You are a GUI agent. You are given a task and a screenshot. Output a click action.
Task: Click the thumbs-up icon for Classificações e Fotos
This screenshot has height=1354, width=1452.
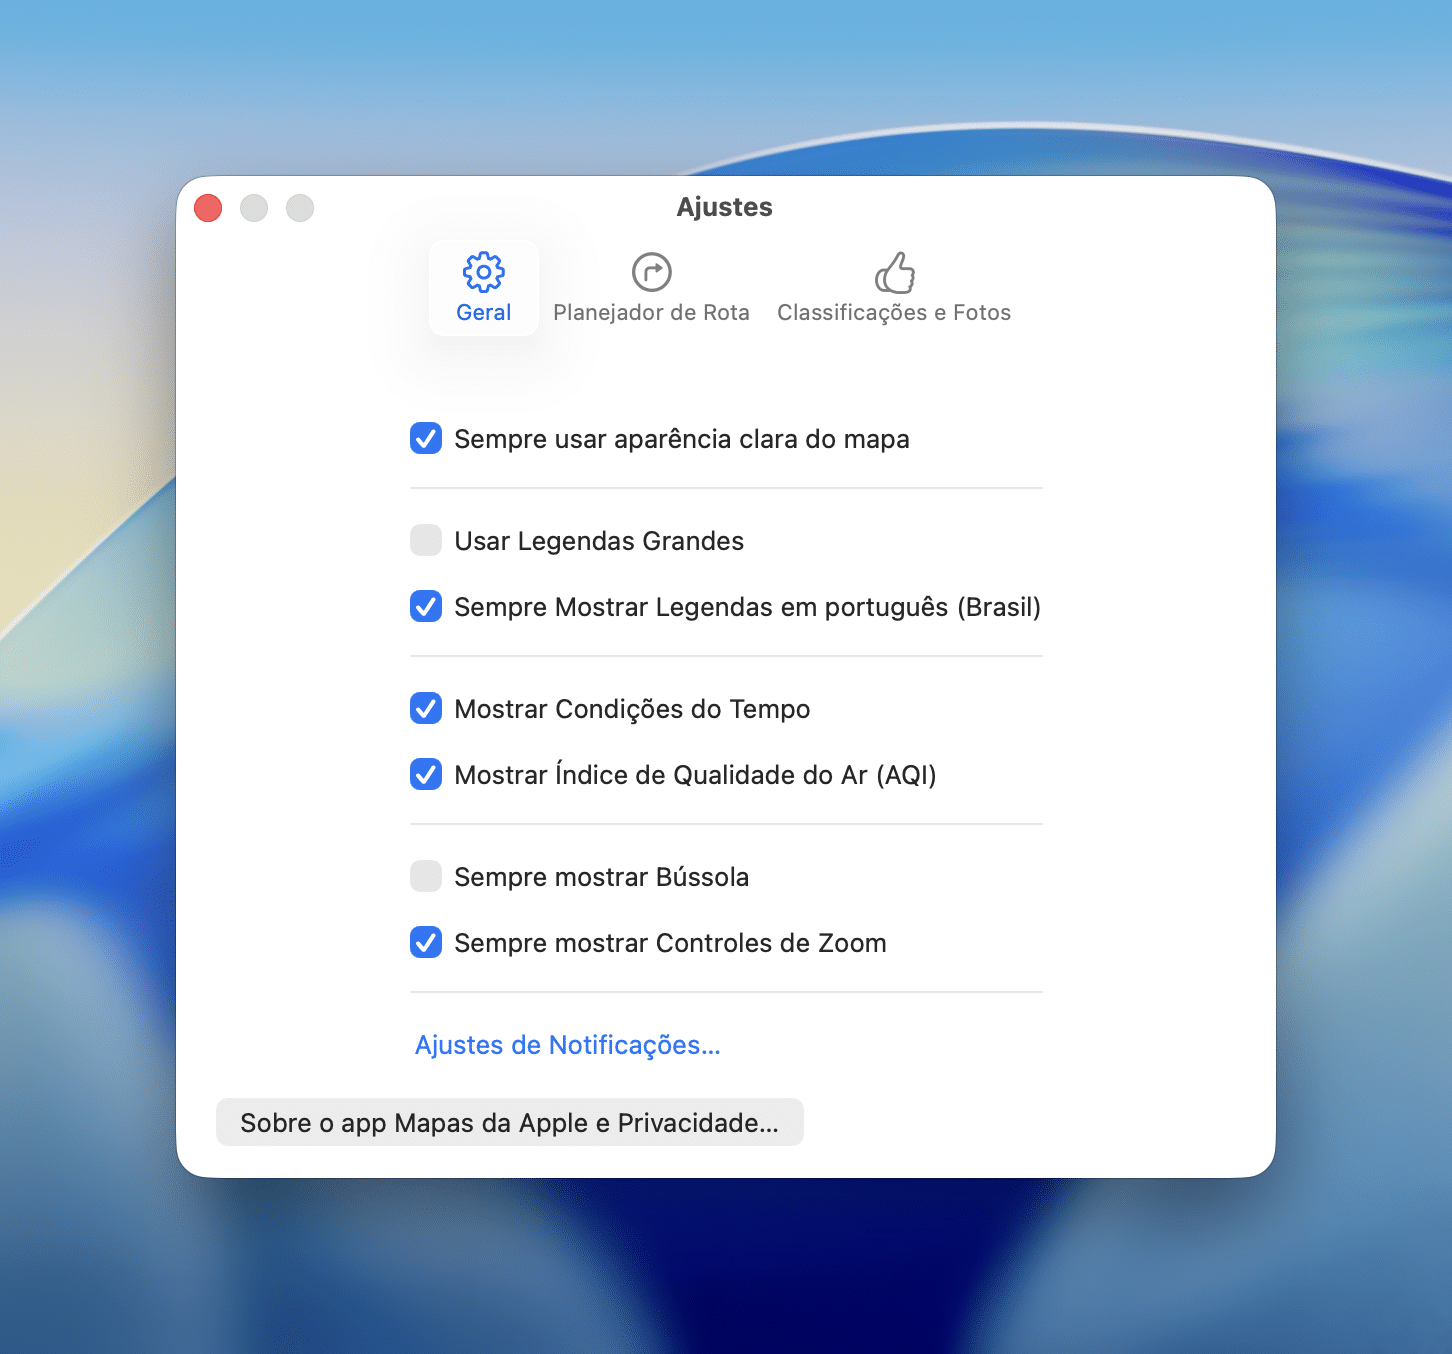tap(894, 272)
